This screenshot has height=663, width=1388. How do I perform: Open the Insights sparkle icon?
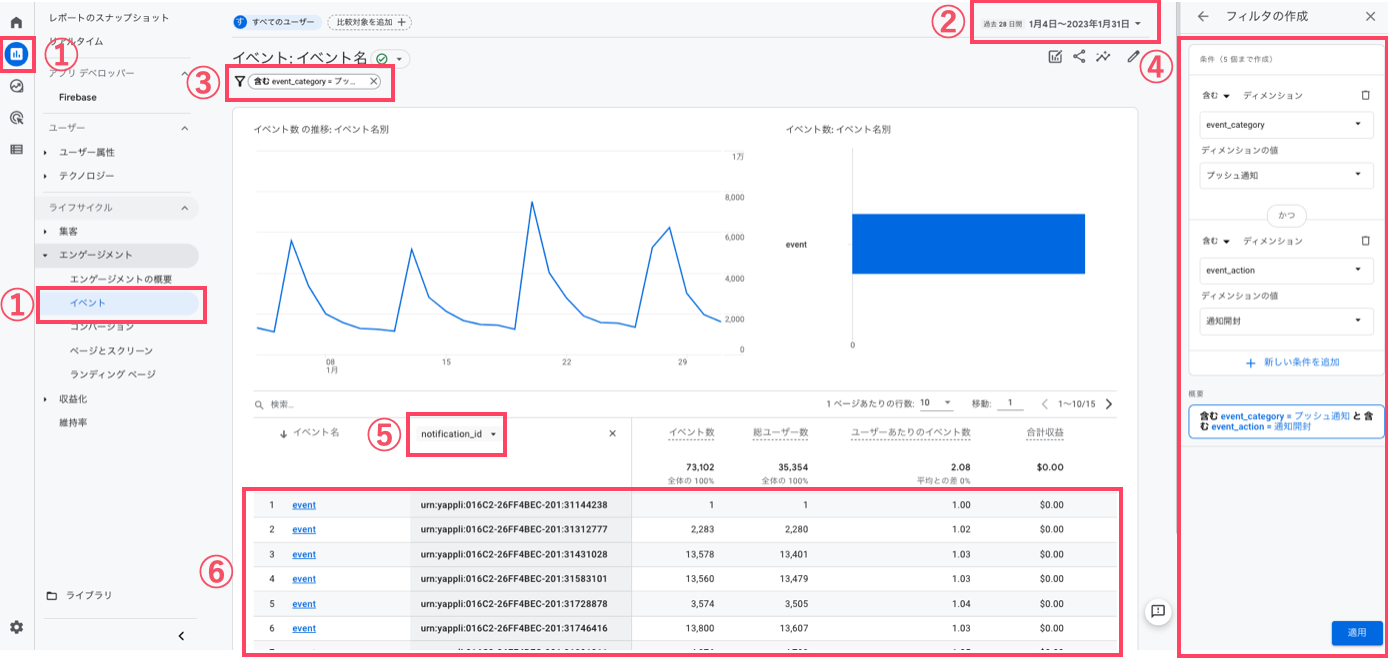click(x=1104, y=57)
